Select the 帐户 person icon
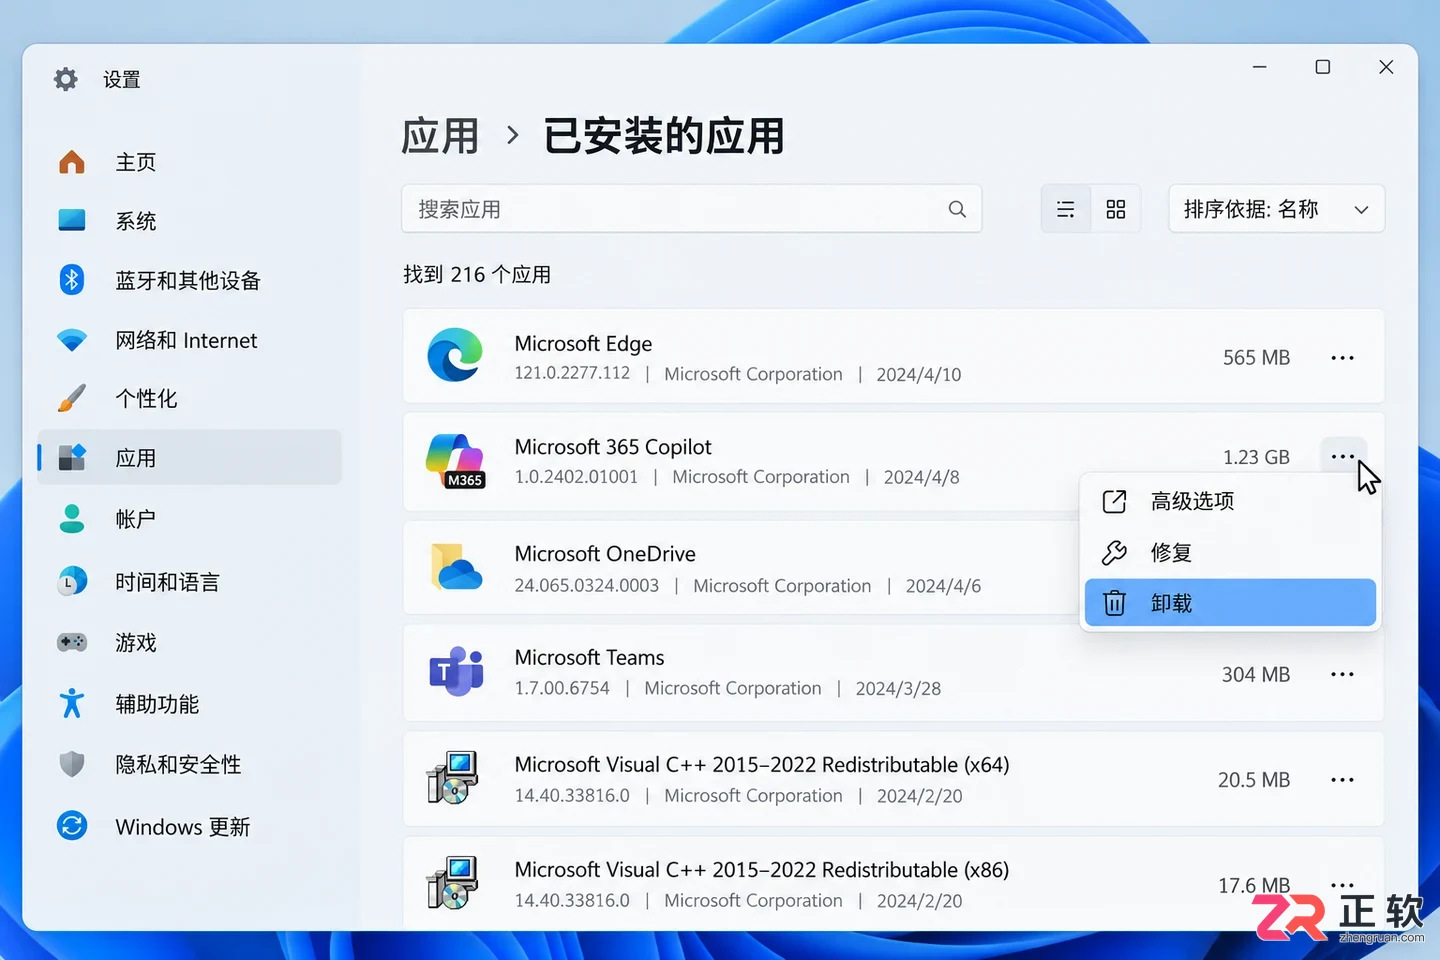Viewport: 1440px width, 960px height. pos(72,518)
